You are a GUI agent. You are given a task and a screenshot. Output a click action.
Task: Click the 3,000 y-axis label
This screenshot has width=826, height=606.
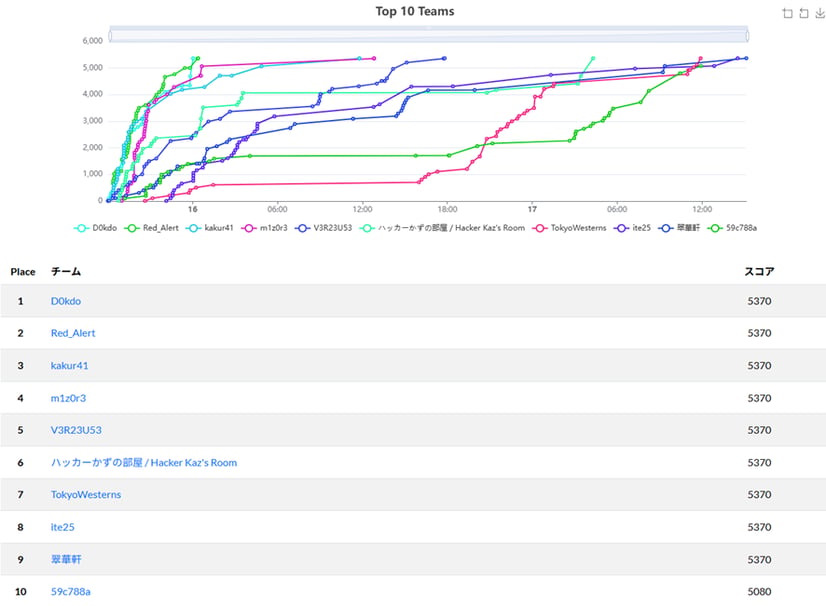(93, 121)
